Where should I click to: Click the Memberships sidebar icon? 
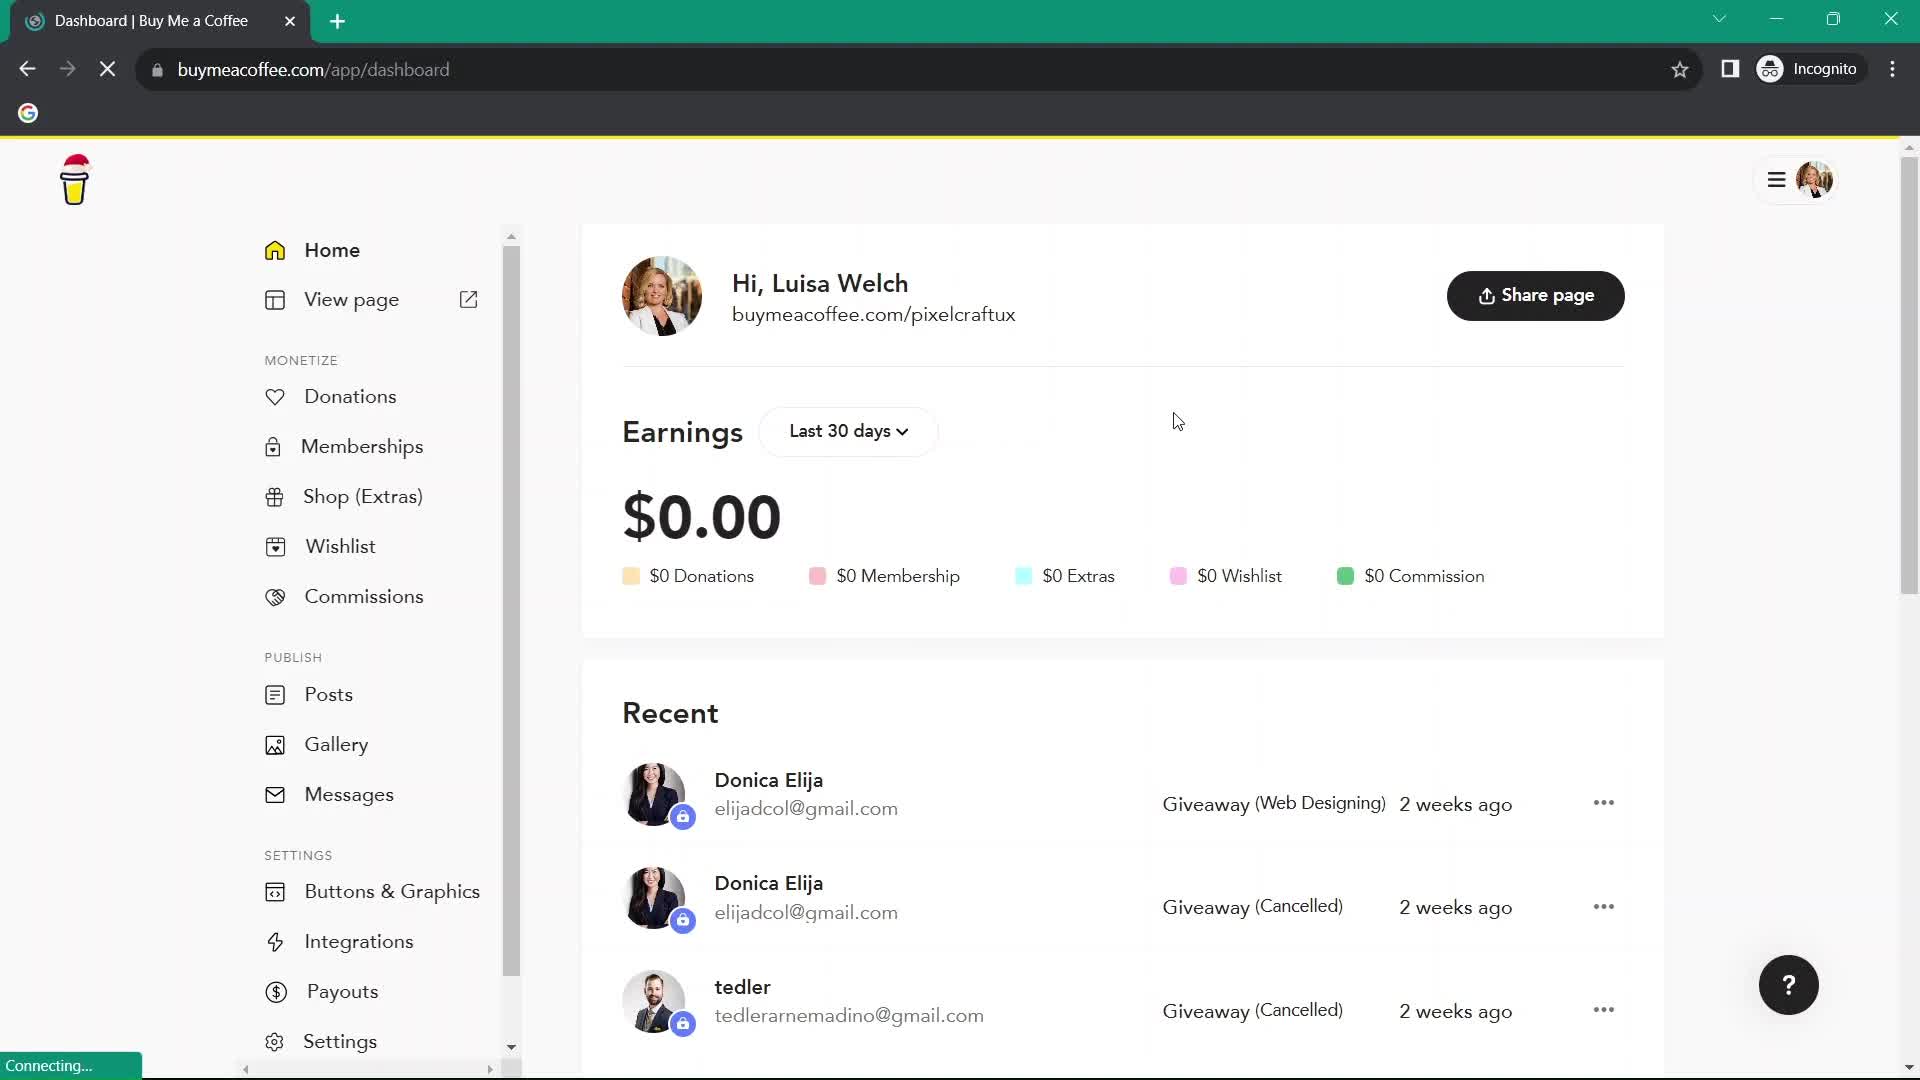tap(274, 446)
